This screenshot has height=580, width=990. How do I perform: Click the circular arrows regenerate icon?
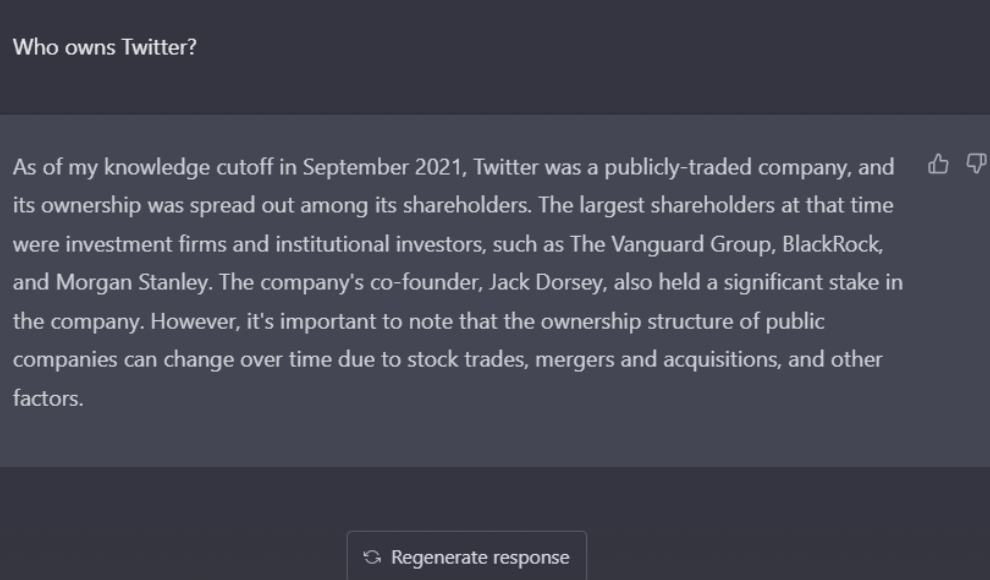pos(372,558)
